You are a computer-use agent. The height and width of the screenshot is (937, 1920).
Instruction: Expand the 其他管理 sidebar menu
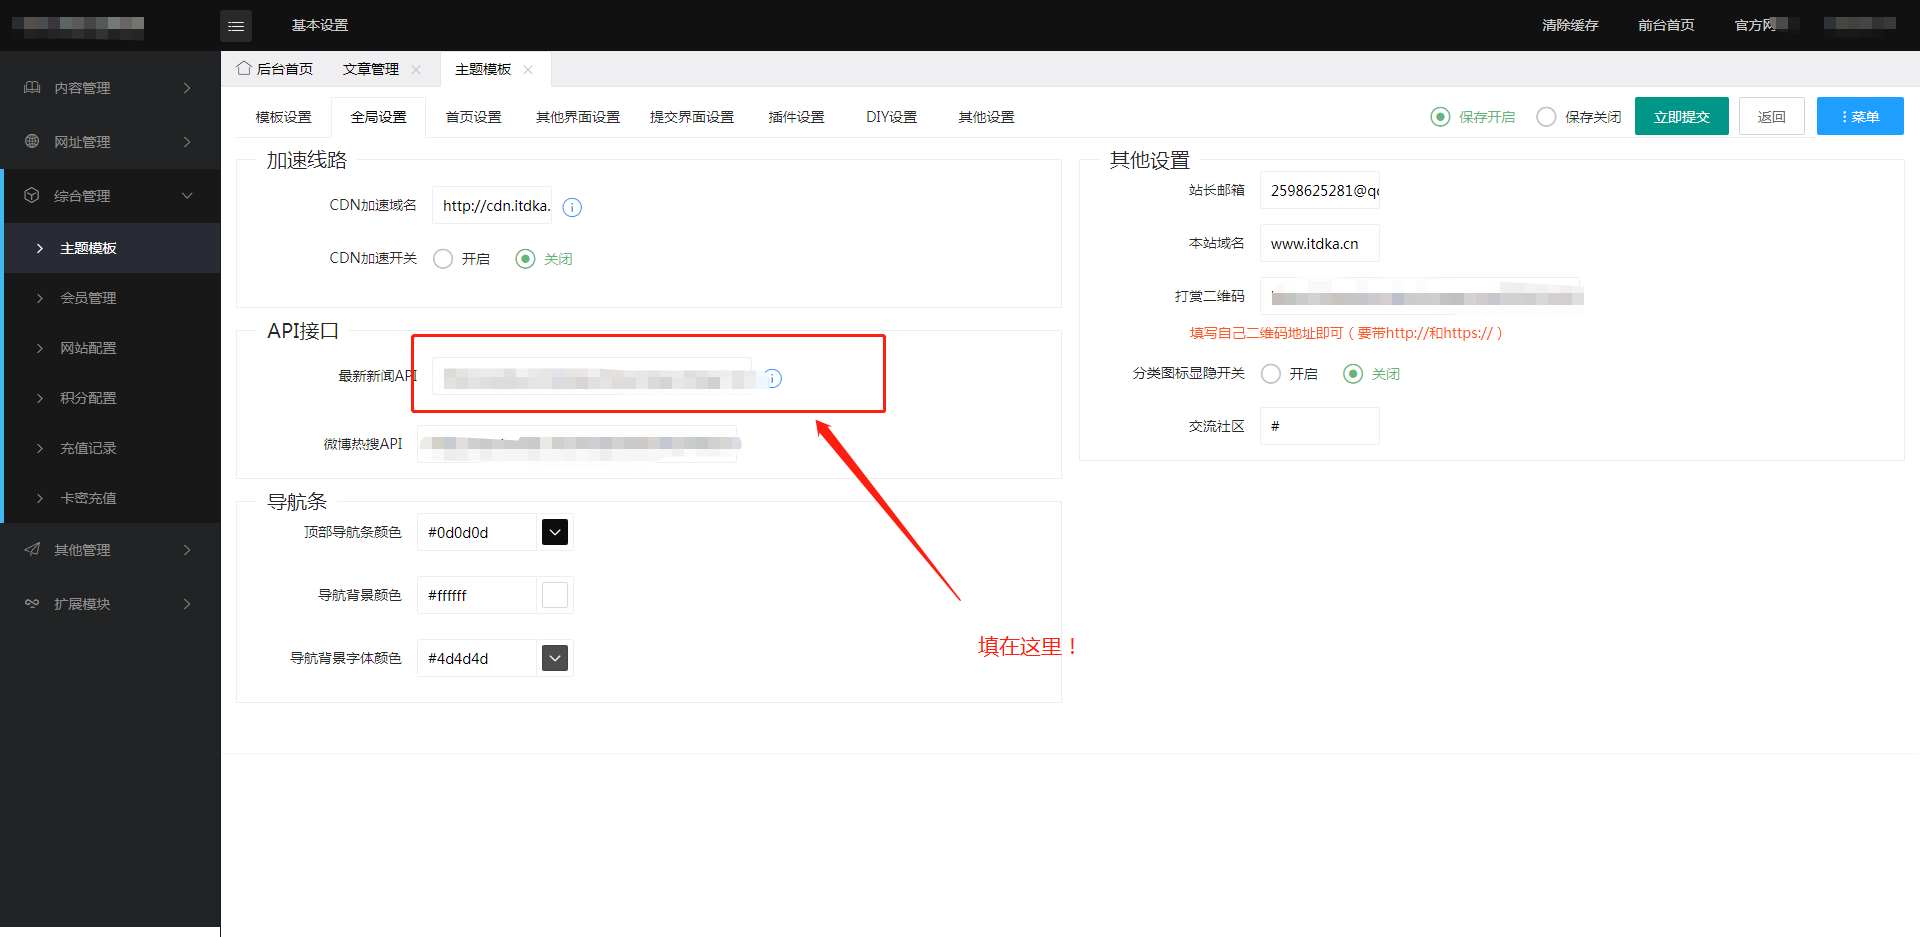tap(110, 550)
